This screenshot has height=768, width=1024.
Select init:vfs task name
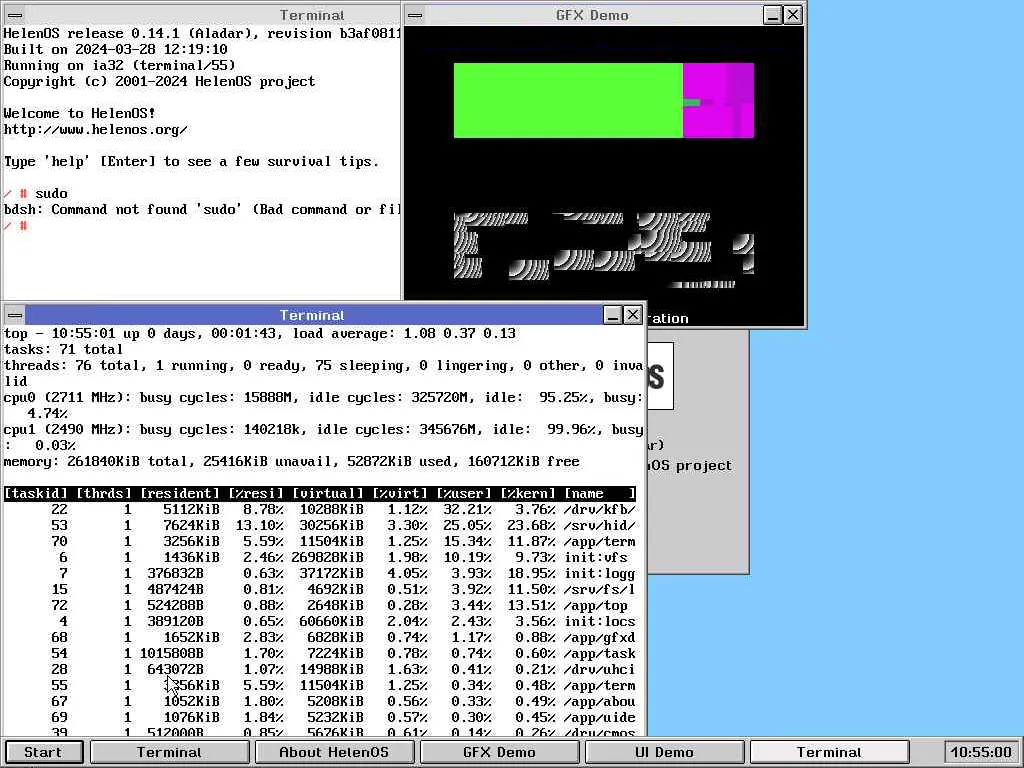click(596, 557)
